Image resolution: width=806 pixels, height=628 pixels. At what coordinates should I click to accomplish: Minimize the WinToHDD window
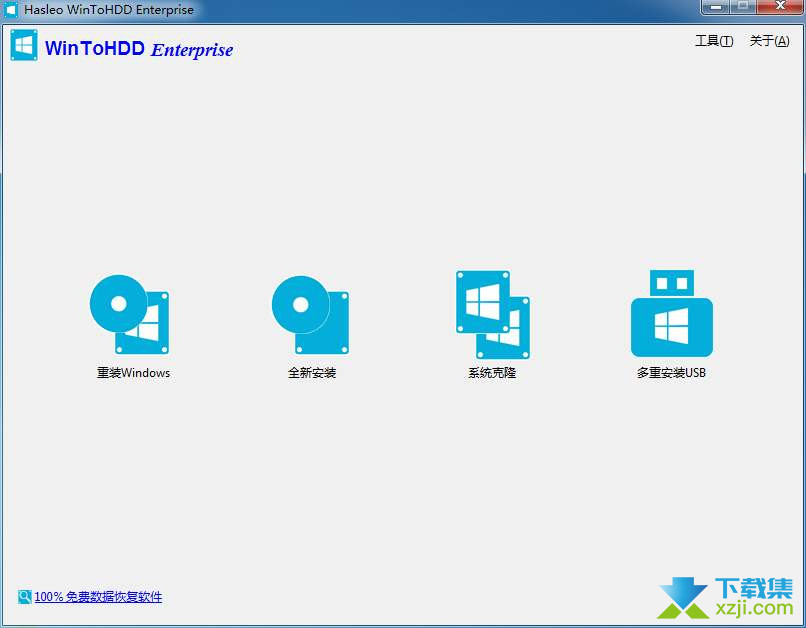[x=715, y=6]
